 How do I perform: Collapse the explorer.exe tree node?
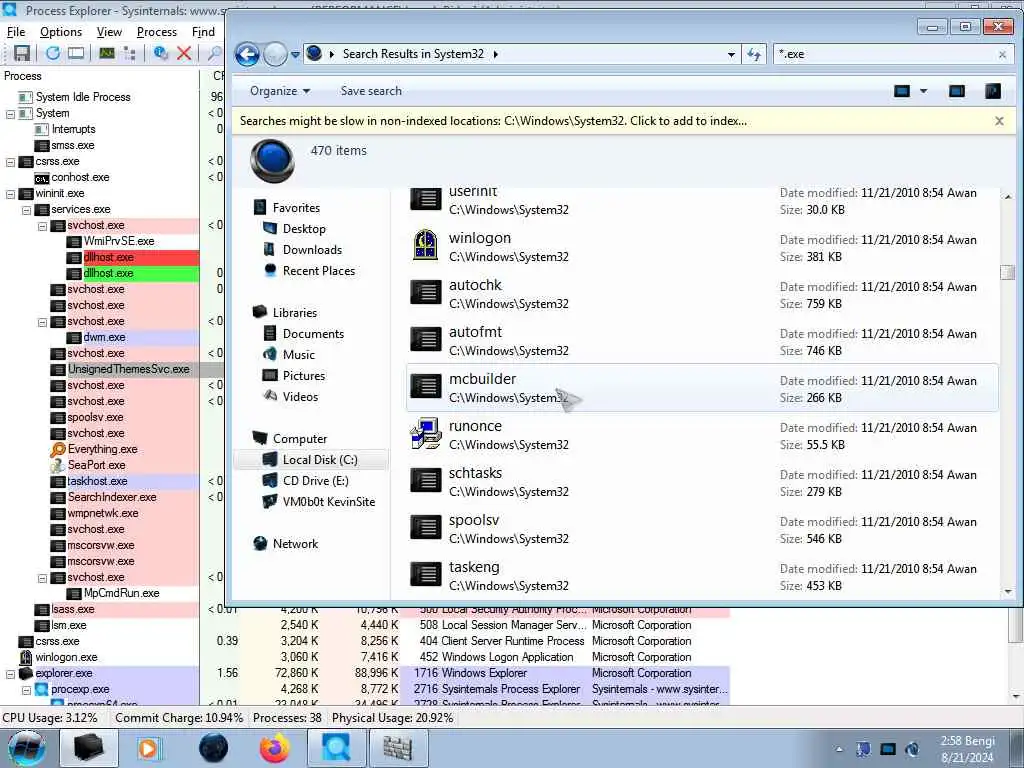[x=10, y=674]
